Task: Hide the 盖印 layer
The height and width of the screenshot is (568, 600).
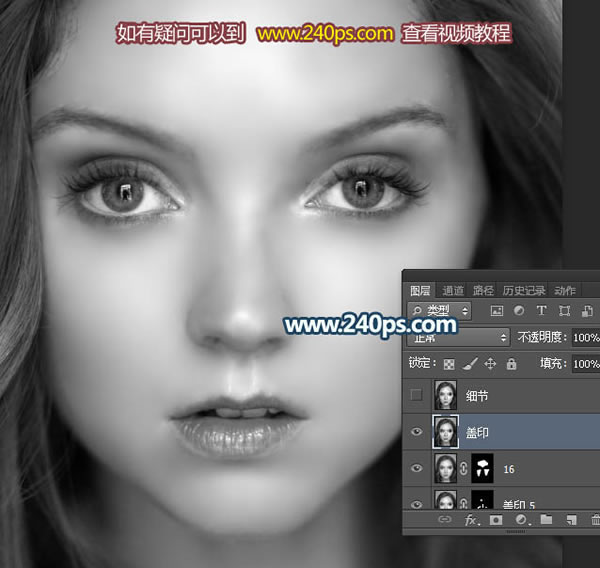Action: 416,432
